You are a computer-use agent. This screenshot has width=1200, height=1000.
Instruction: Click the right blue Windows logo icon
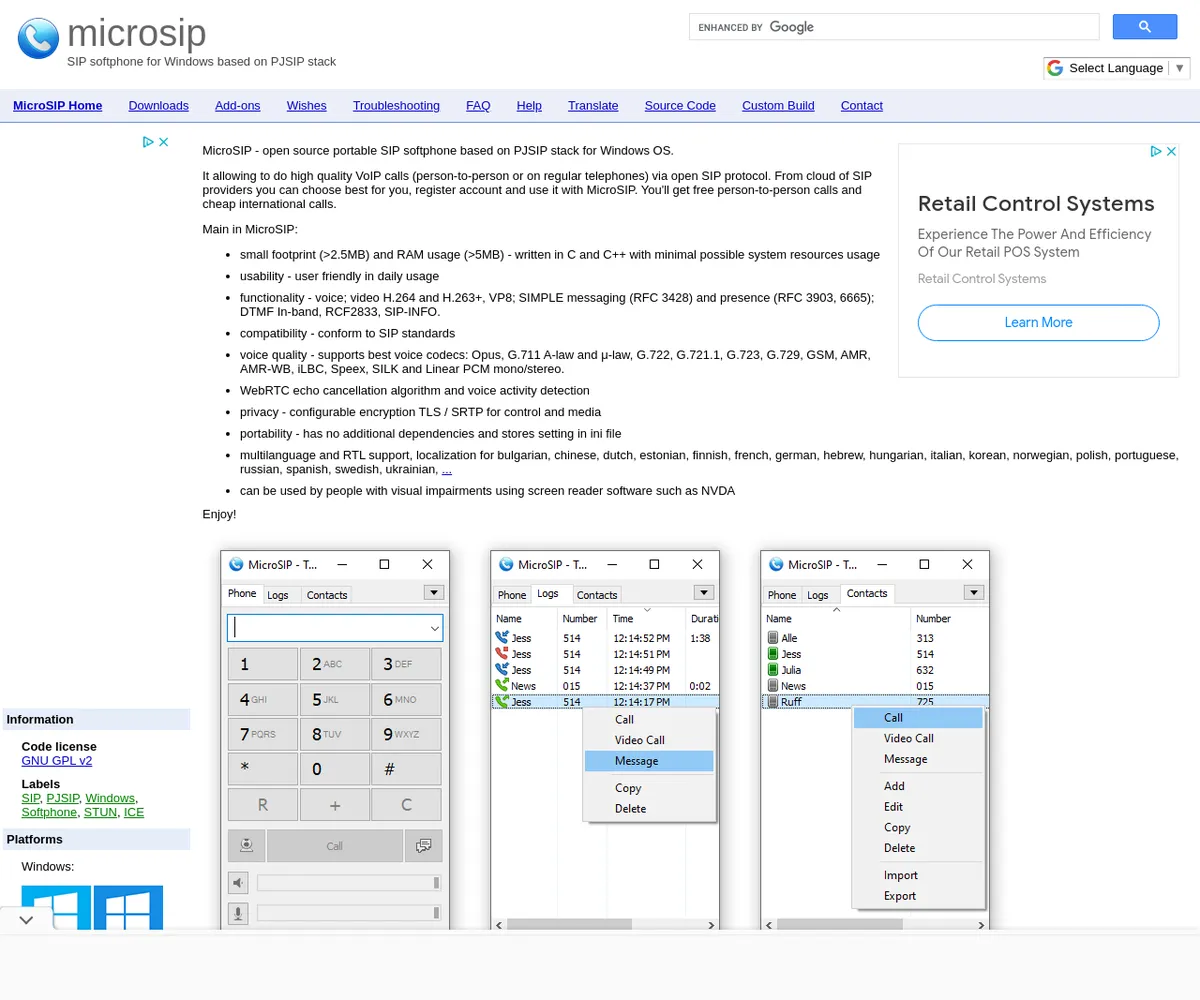[128, 908]
